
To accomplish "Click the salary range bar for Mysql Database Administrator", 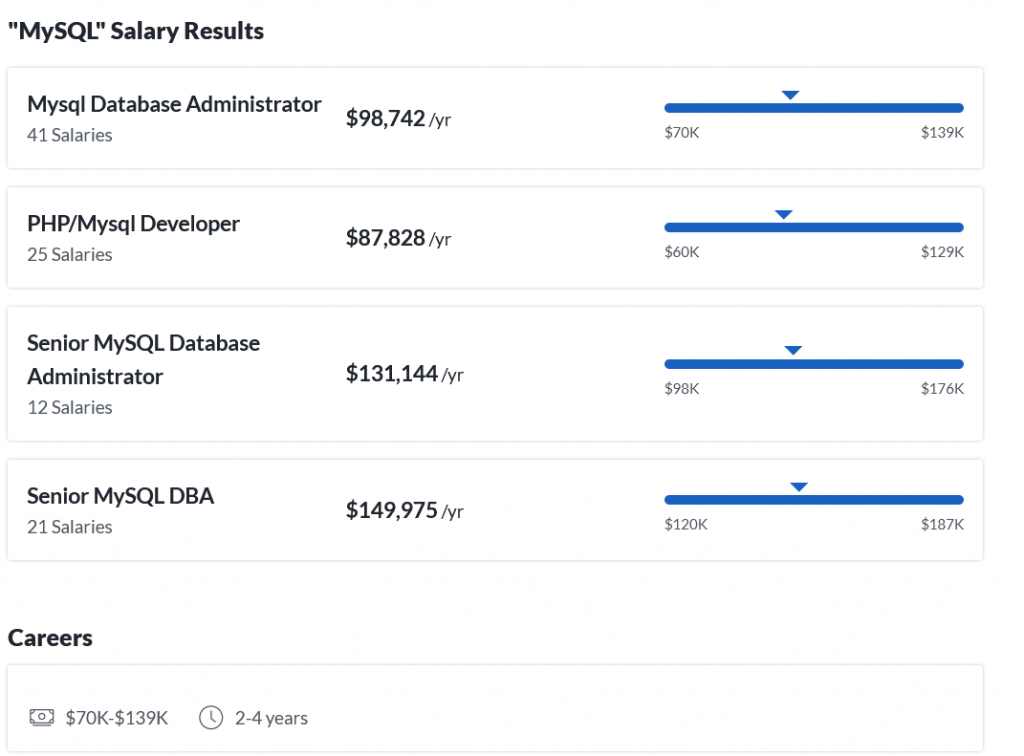I will click(814, 108).
